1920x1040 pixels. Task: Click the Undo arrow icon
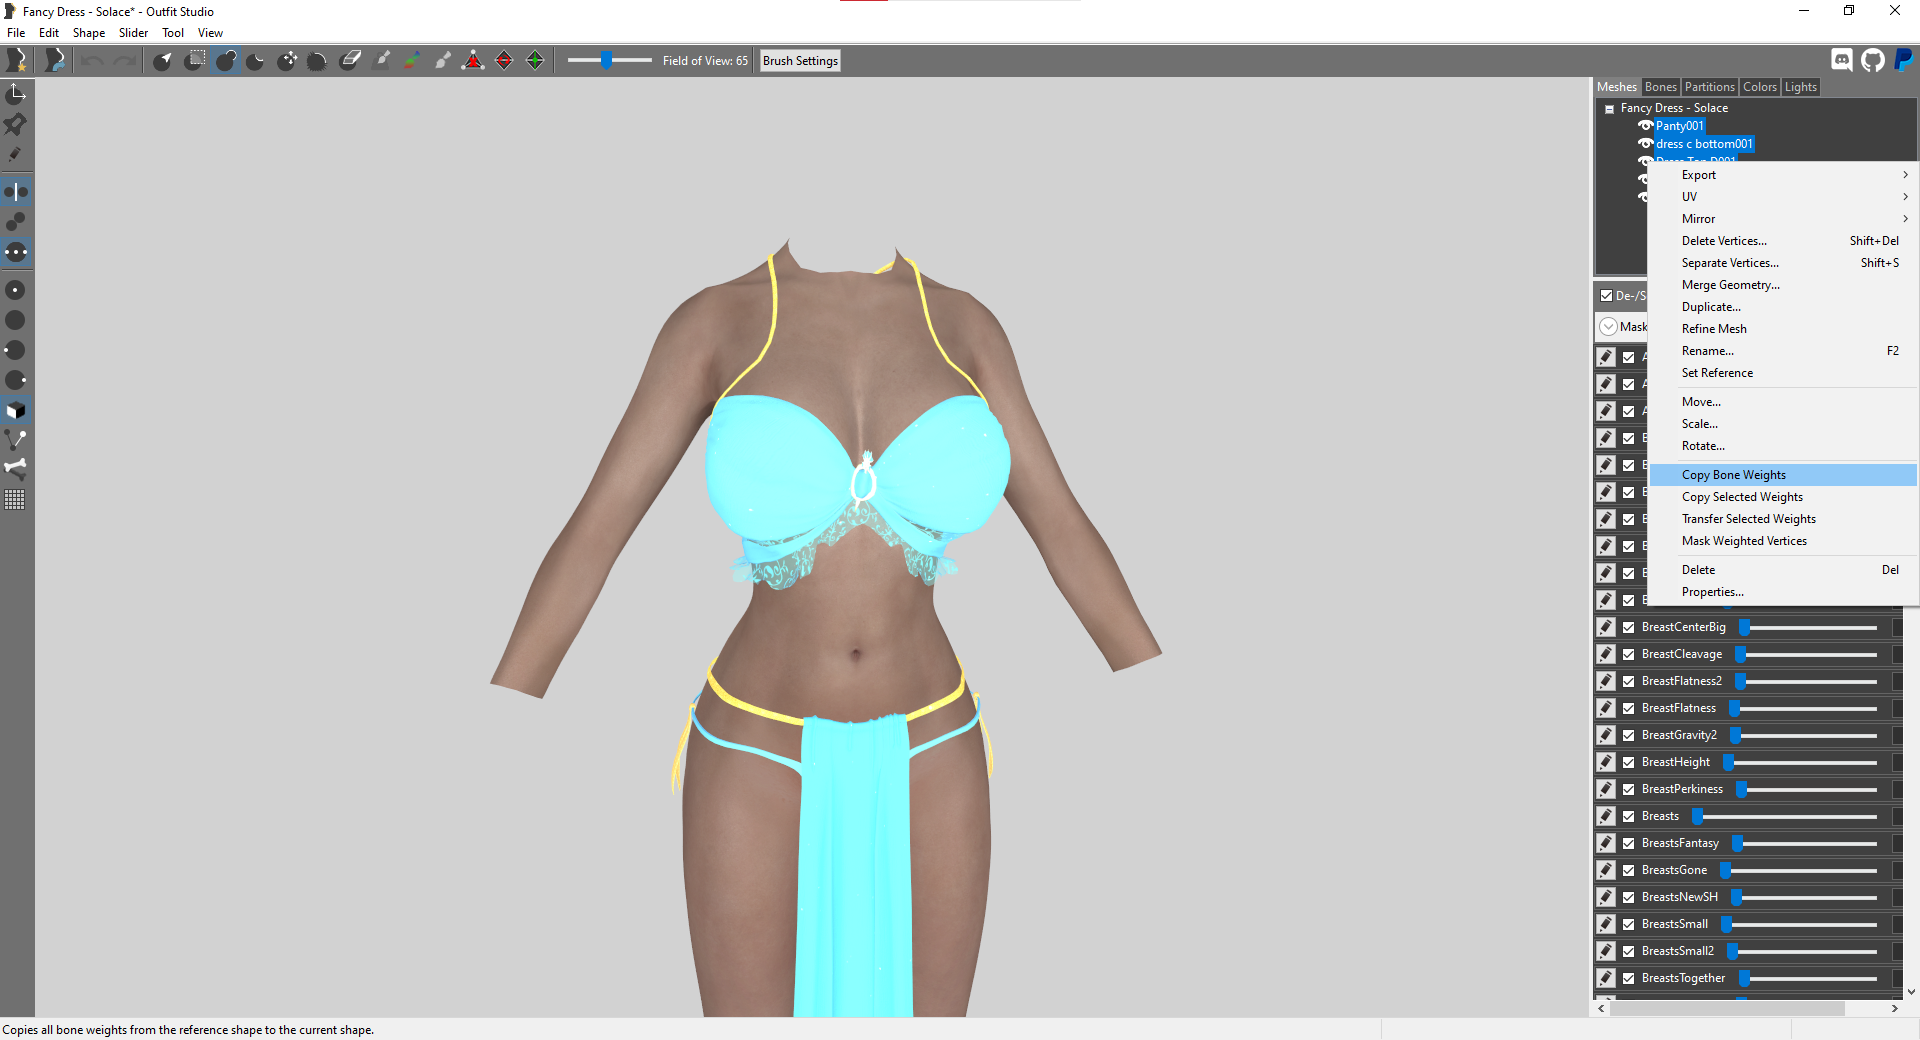click(93, 61)
